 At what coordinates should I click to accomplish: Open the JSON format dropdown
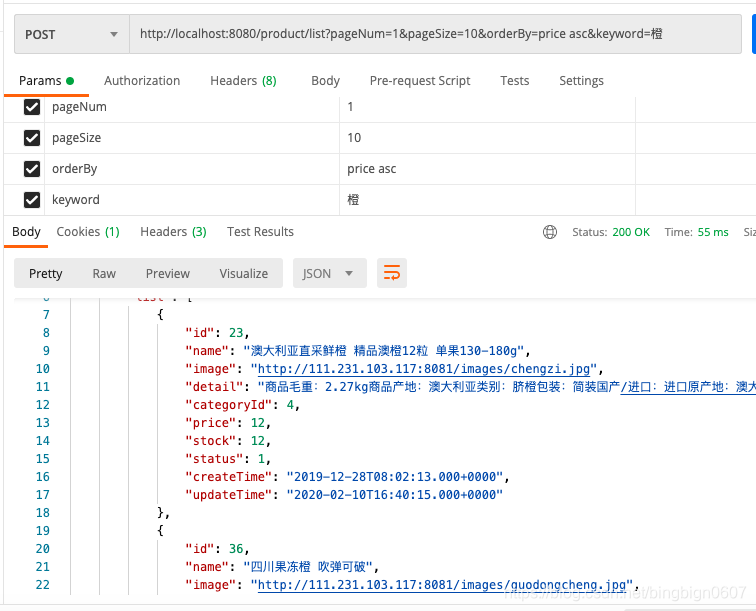pos(329,273)
